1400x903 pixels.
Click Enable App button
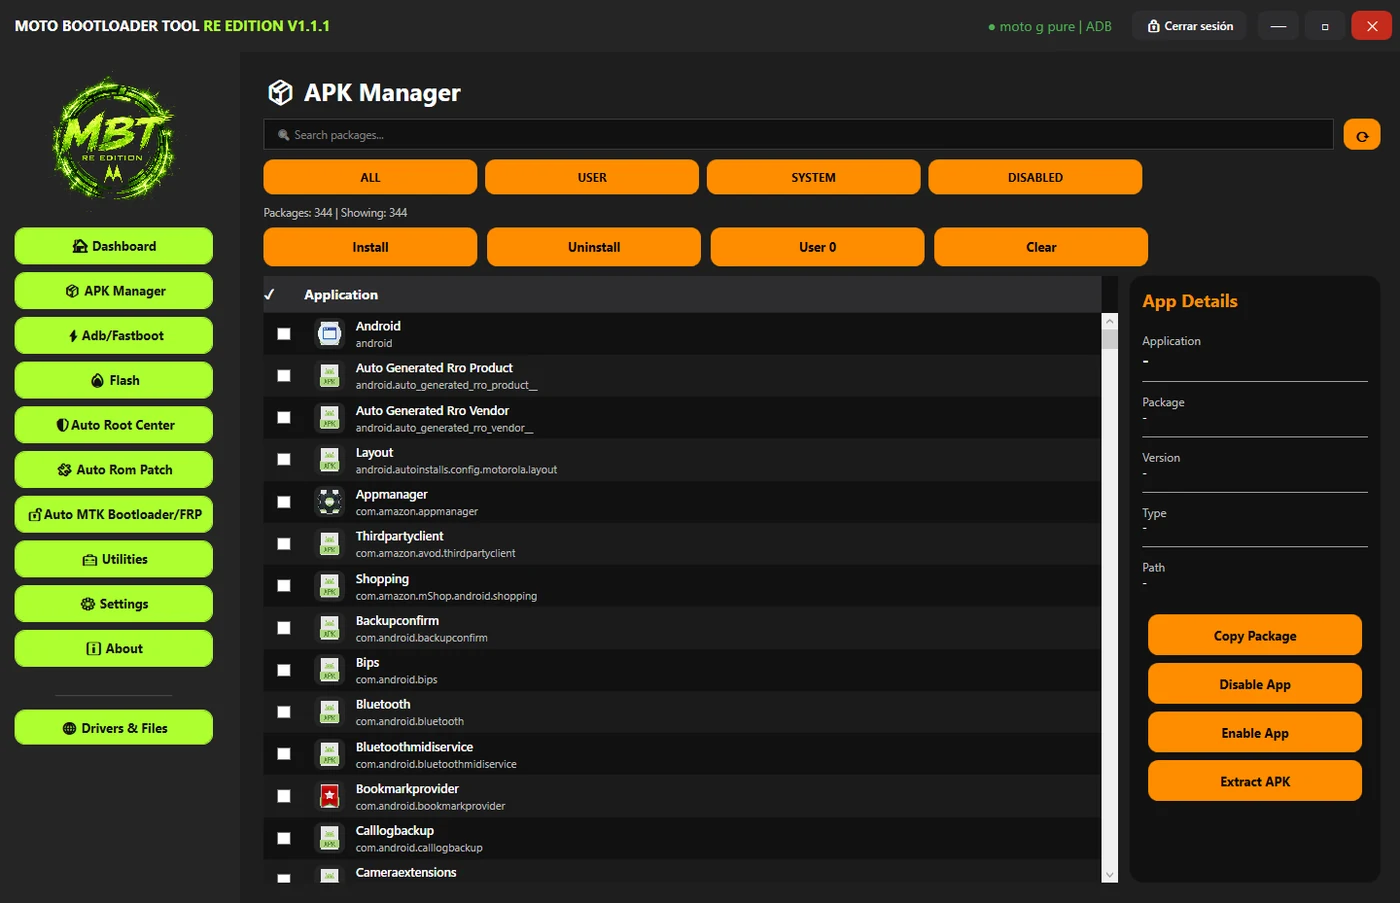tap(1255, 733)
